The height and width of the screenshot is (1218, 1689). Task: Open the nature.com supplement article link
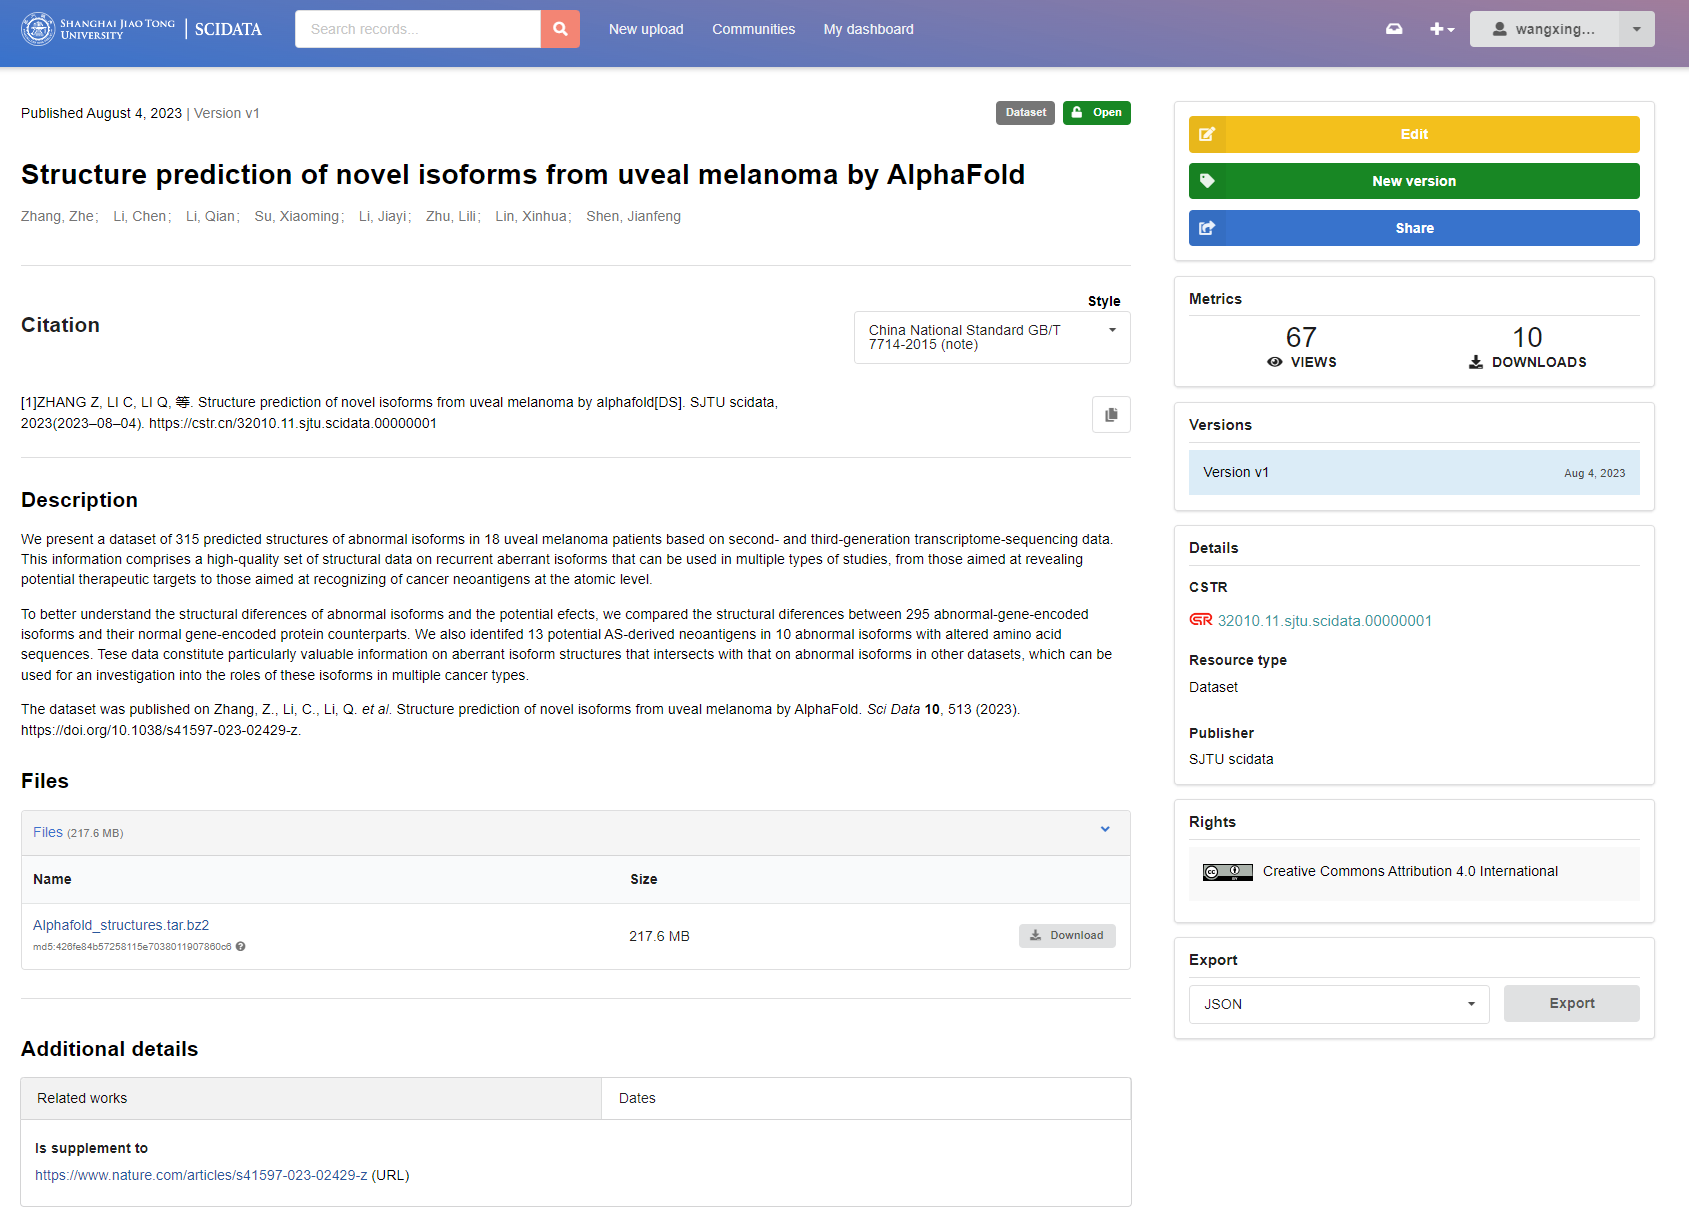coord(201,1175)
